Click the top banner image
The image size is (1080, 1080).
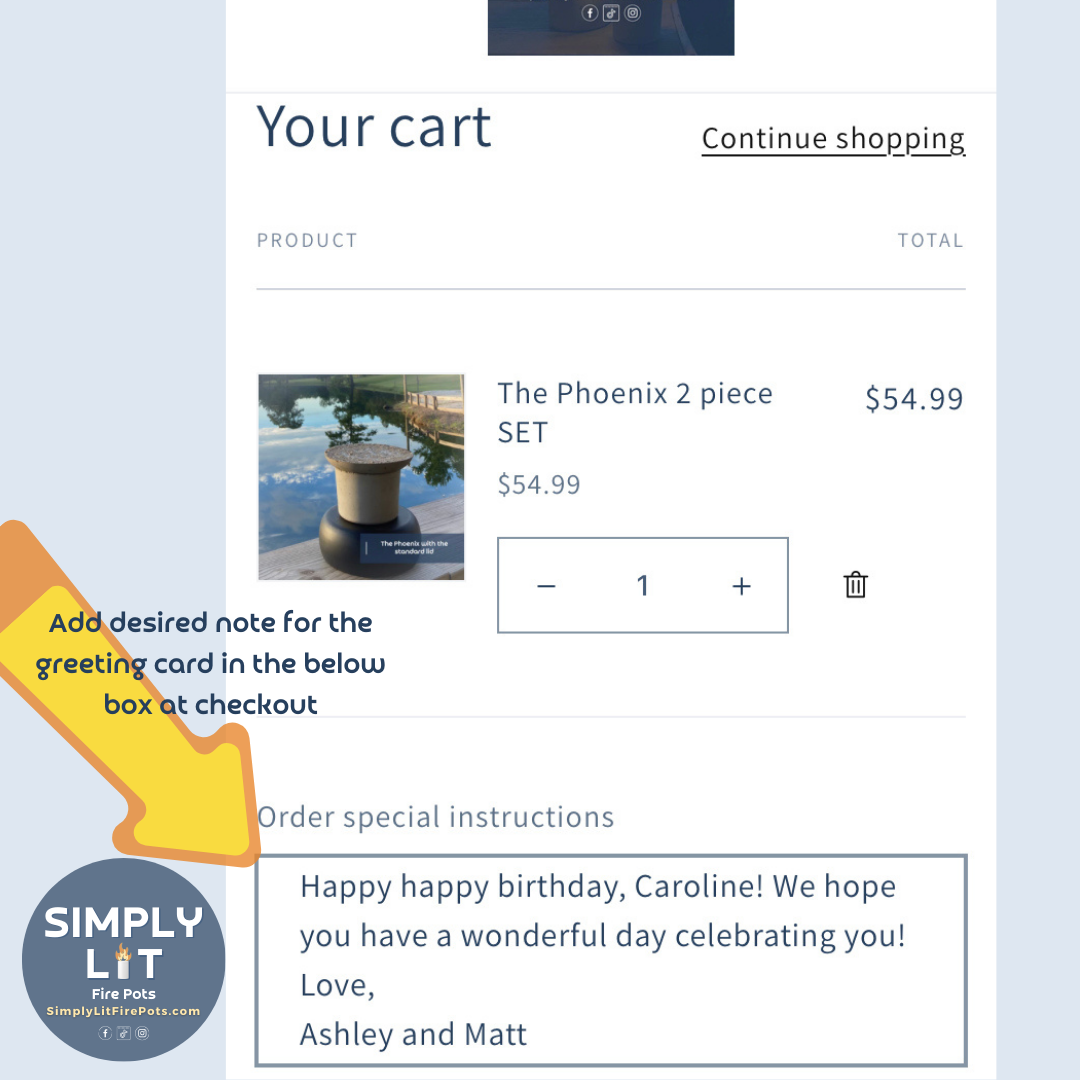pyautogui.click(x=611, y=27)
